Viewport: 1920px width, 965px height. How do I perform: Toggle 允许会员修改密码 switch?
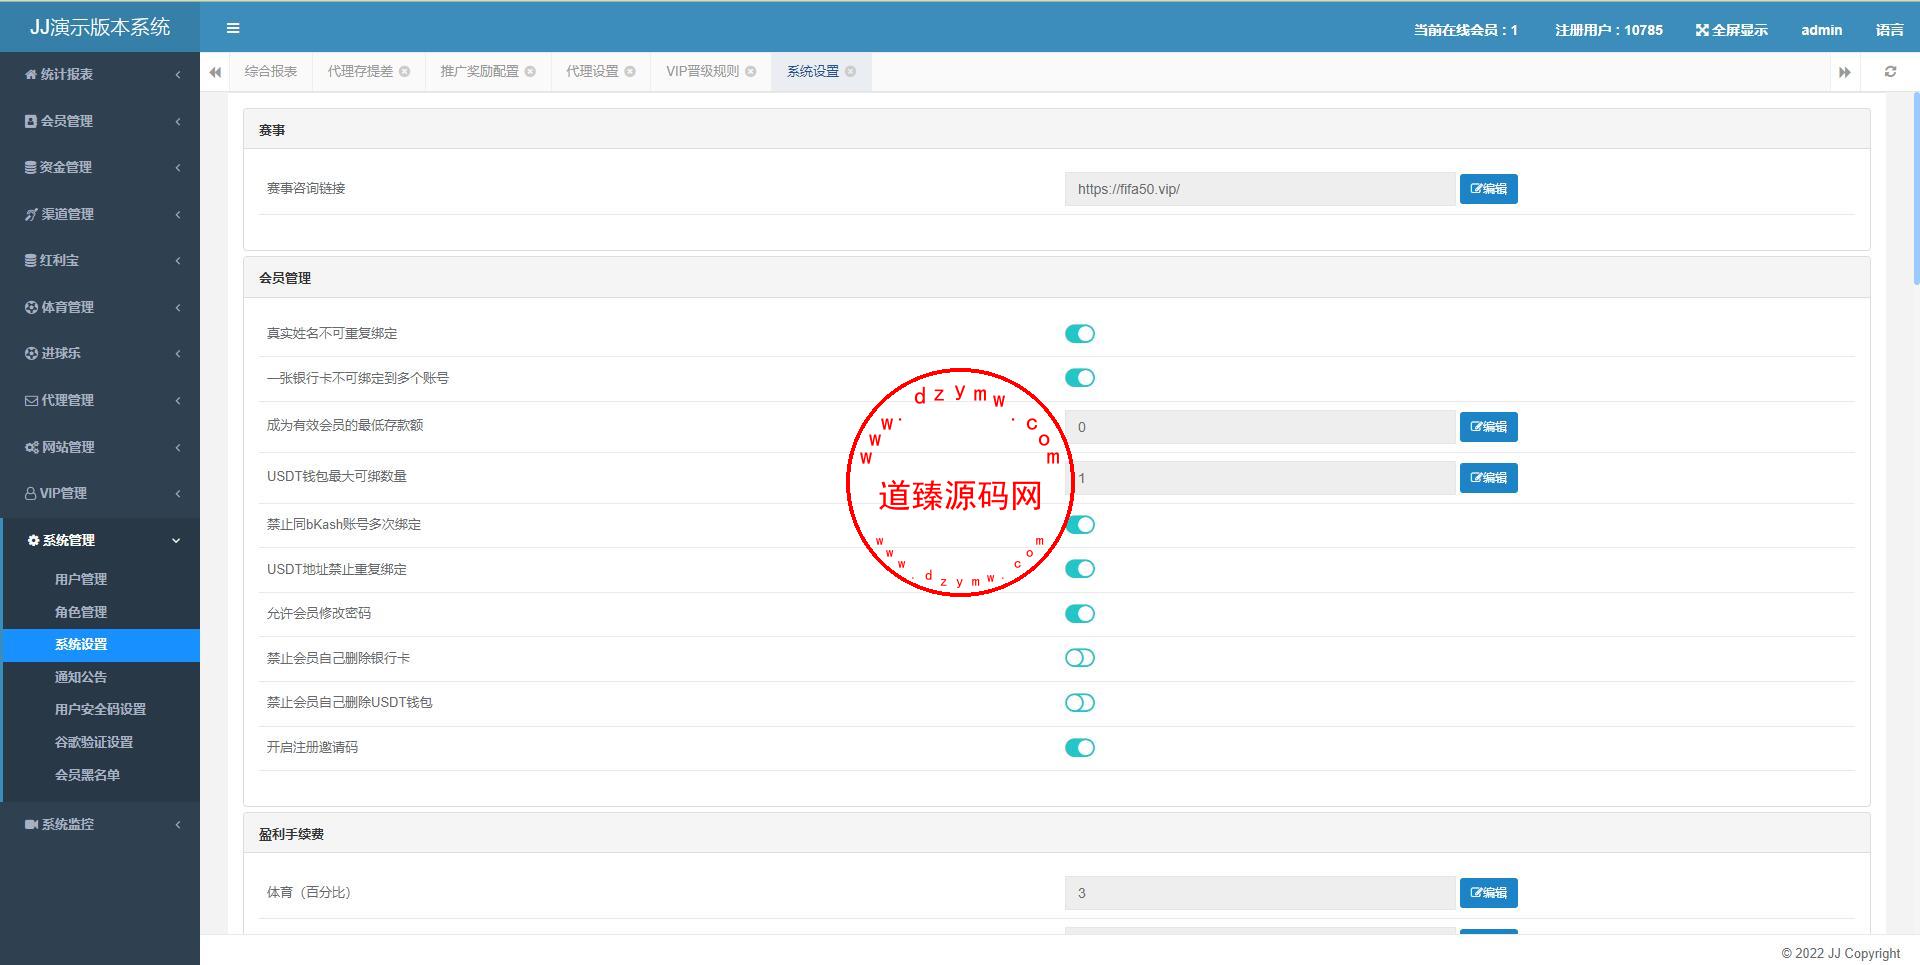(x=1080, y=614)
